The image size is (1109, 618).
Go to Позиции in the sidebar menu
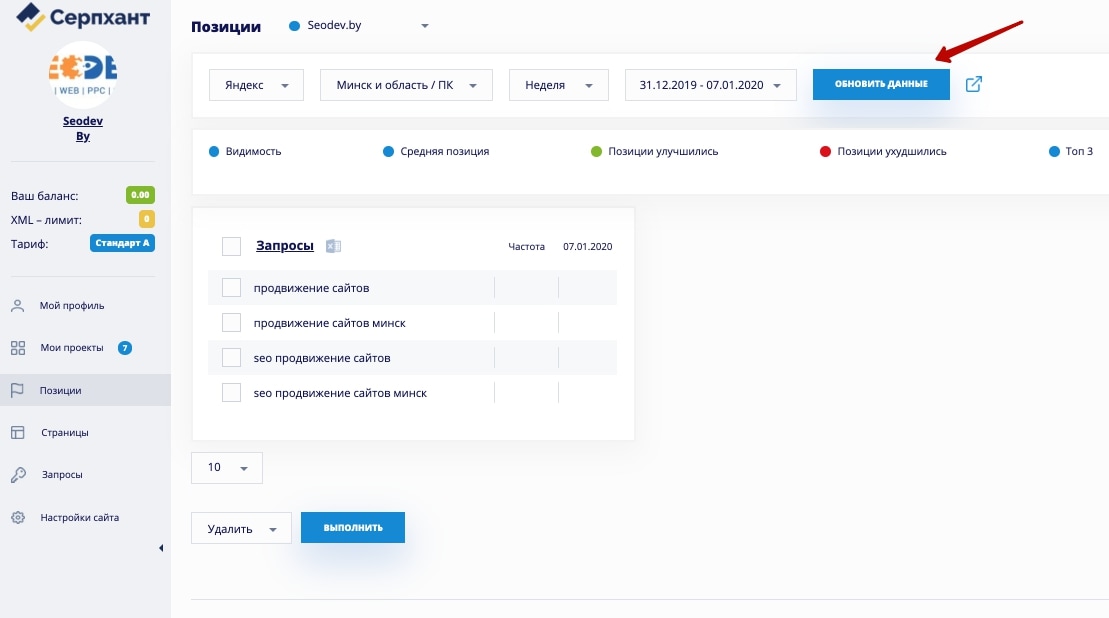pos(61,391)
